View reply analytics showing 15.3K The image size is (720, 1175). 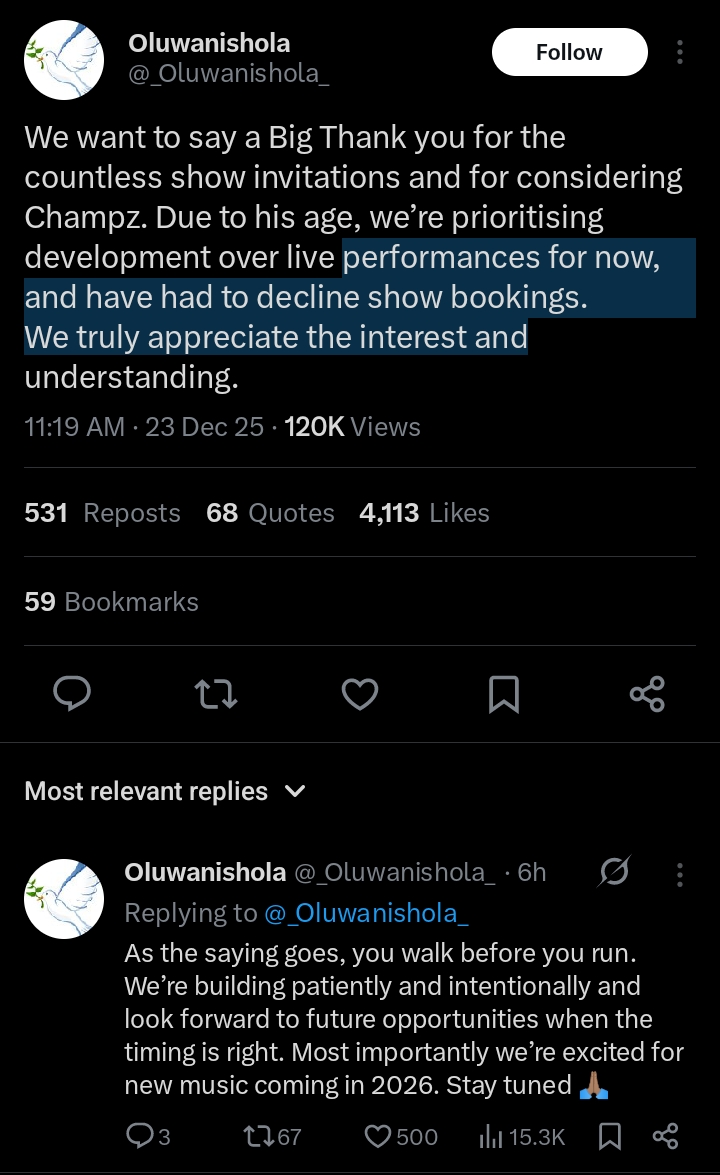[x=522, y=1136]
